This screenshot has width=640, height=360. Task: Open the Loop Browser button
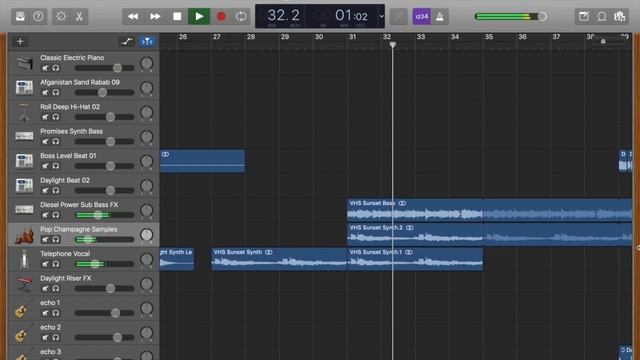pos(602,16)
